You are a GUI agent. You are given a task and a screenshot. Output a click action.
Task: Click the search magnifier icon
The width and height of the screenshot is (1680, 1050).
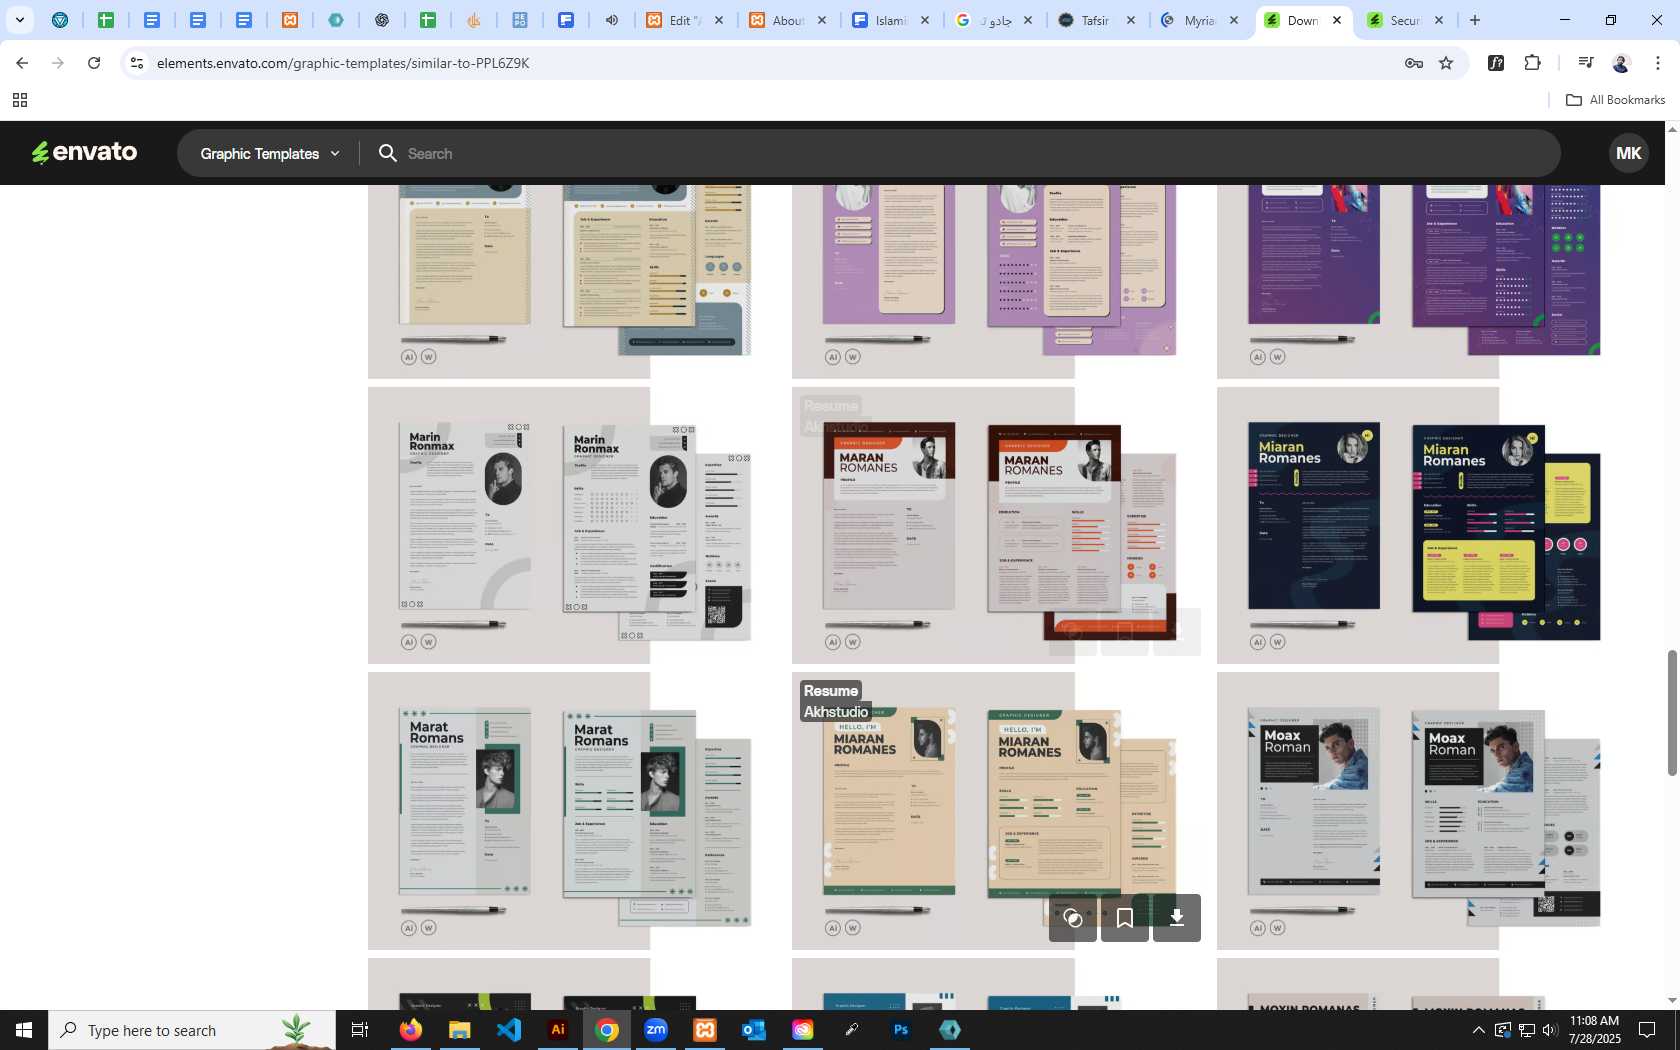pyautogui.click(x=388, y=153)
